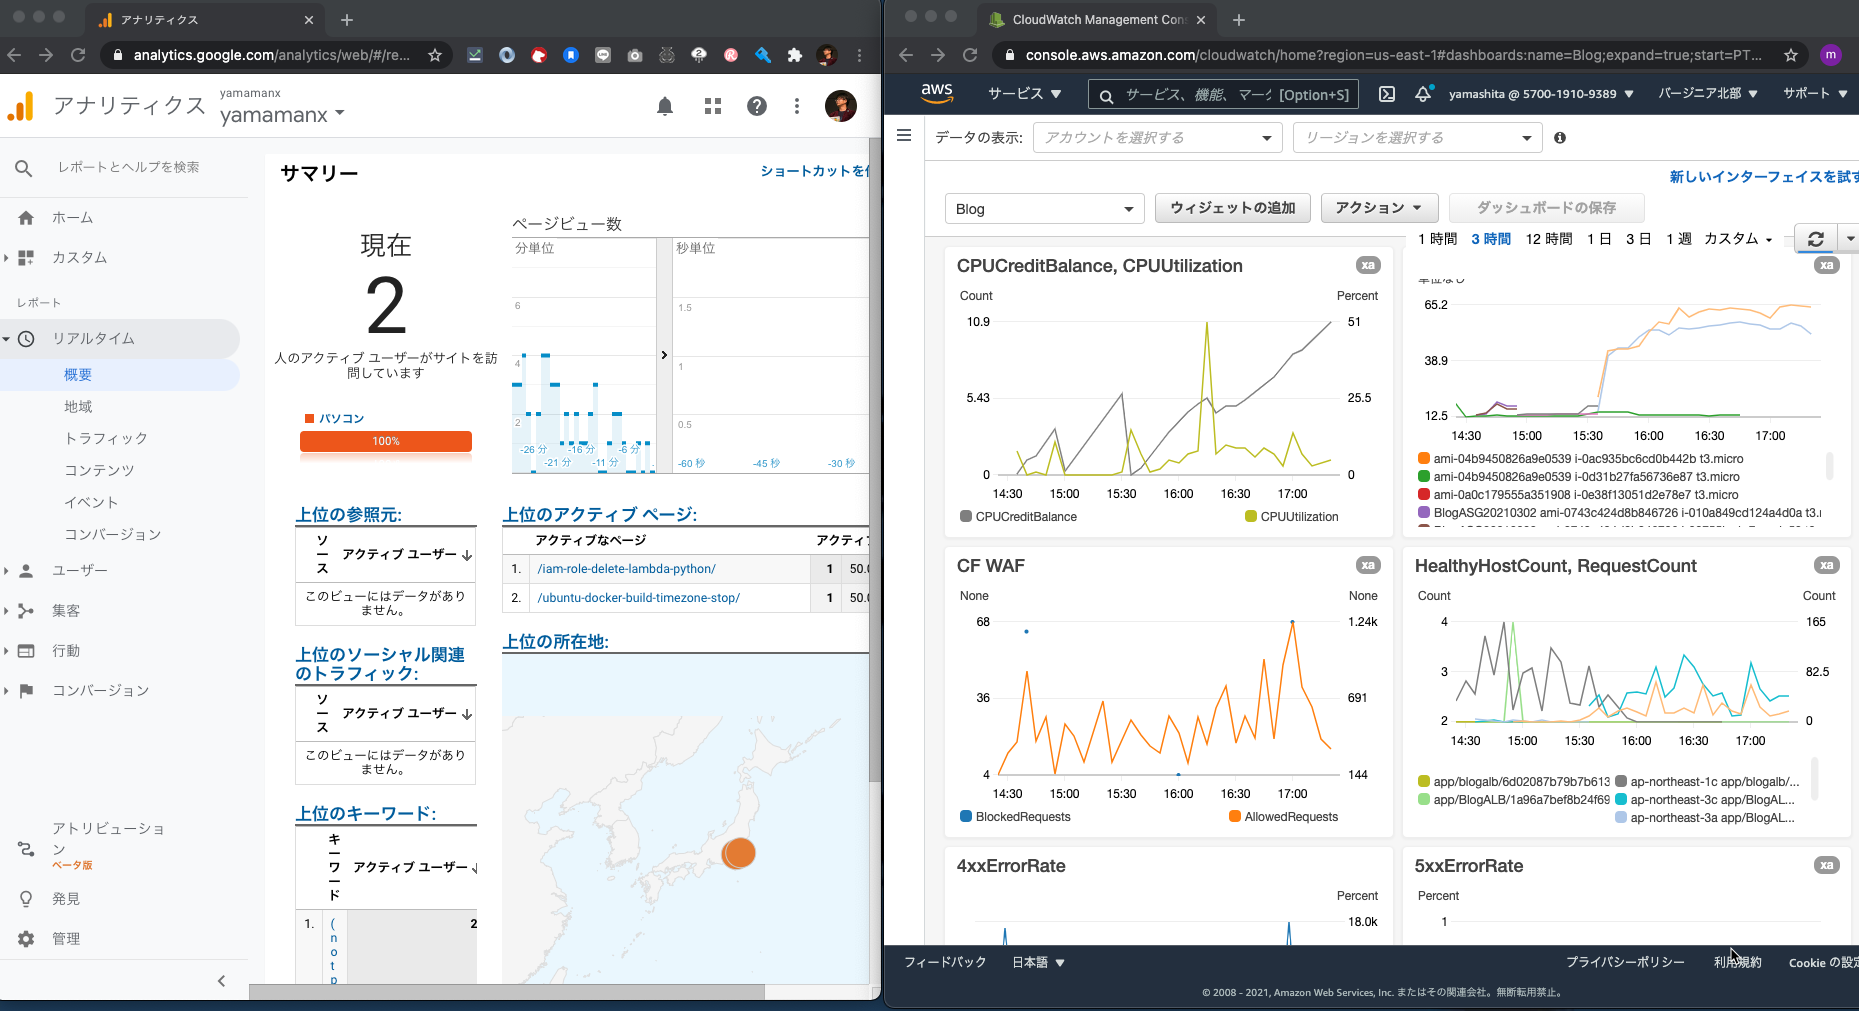Screen dimensions: 1859x1011
Task: Open the 日本語 language selector in footer
Action: click(1039, 962)
